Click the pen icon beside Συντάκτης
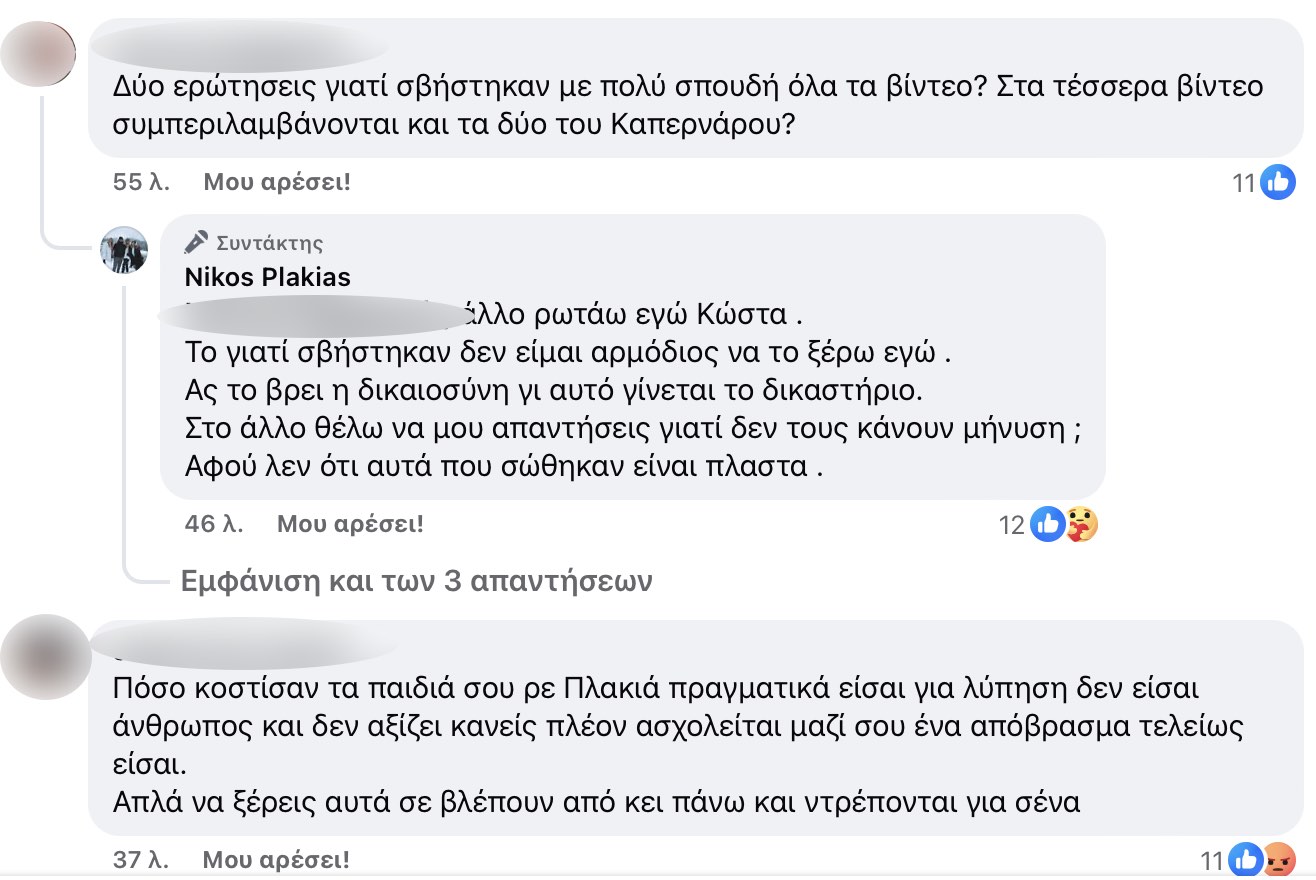This screenshot has height=880, width=1316. [x=197, y=242]
